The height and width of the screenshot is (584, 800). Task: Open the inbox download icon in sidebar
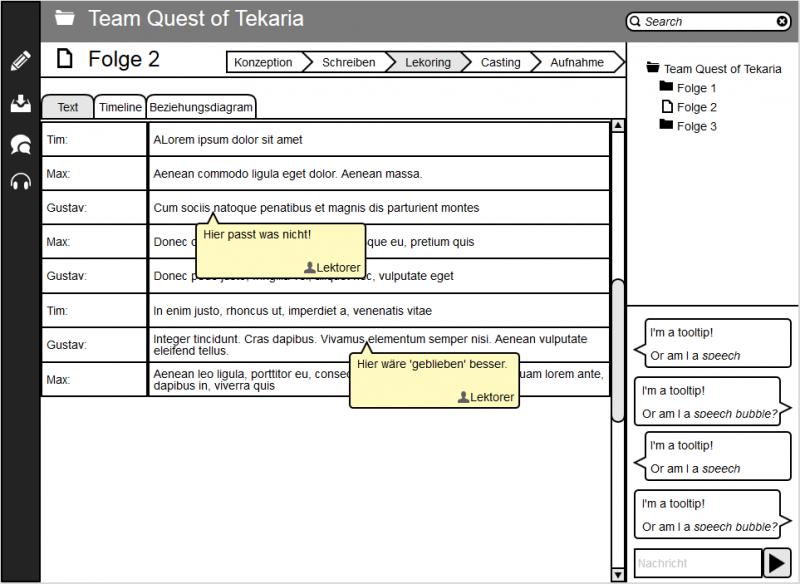click(20, 103)
